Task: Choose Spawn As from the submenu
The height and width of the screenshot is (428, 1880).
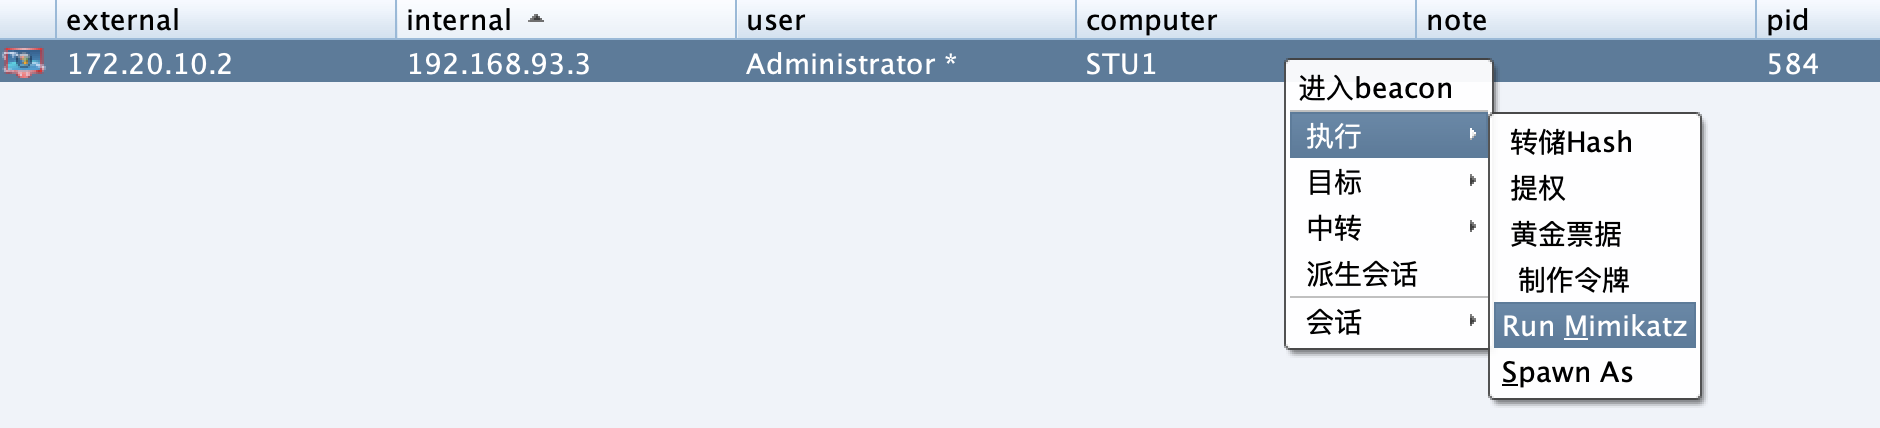Action: (x=1567, y=372)
